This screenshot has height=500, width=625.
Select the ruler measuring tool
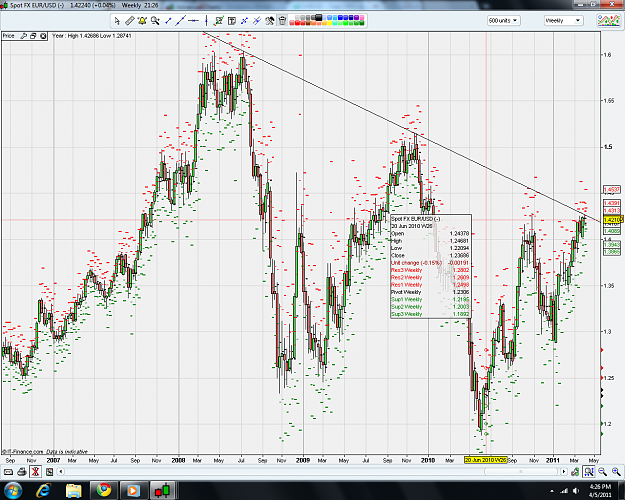click(x=130, y=21)
